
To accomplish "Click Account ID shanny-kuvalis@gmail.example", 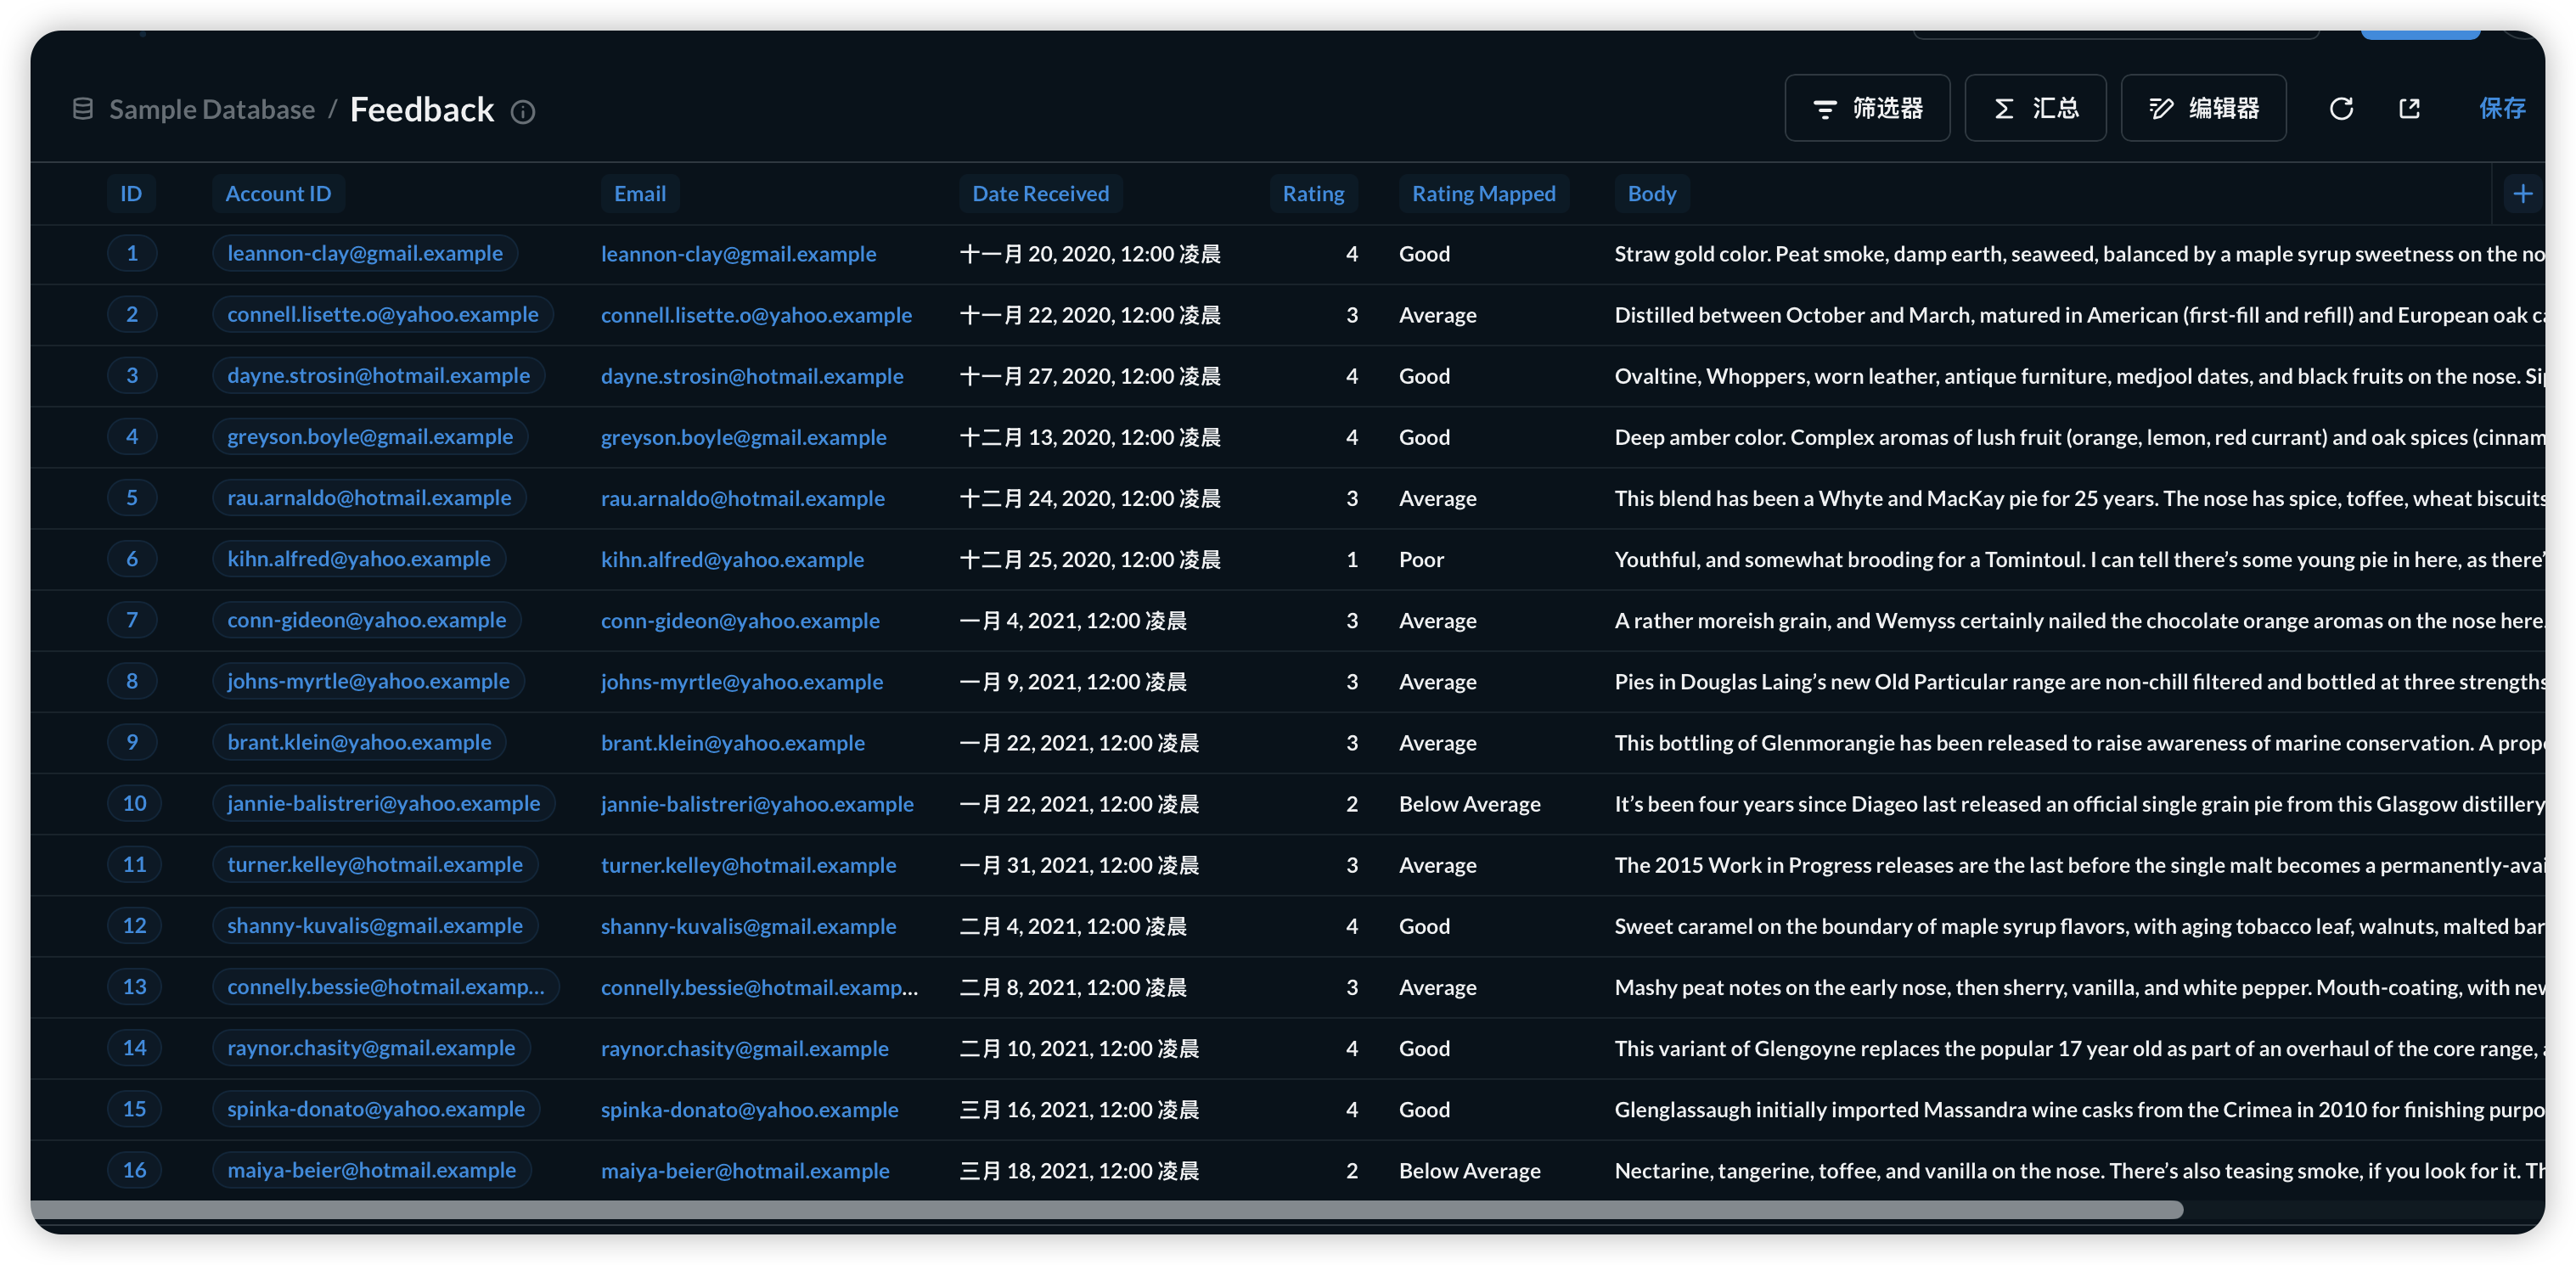I will pyautogui.click(x=375, y=926).
